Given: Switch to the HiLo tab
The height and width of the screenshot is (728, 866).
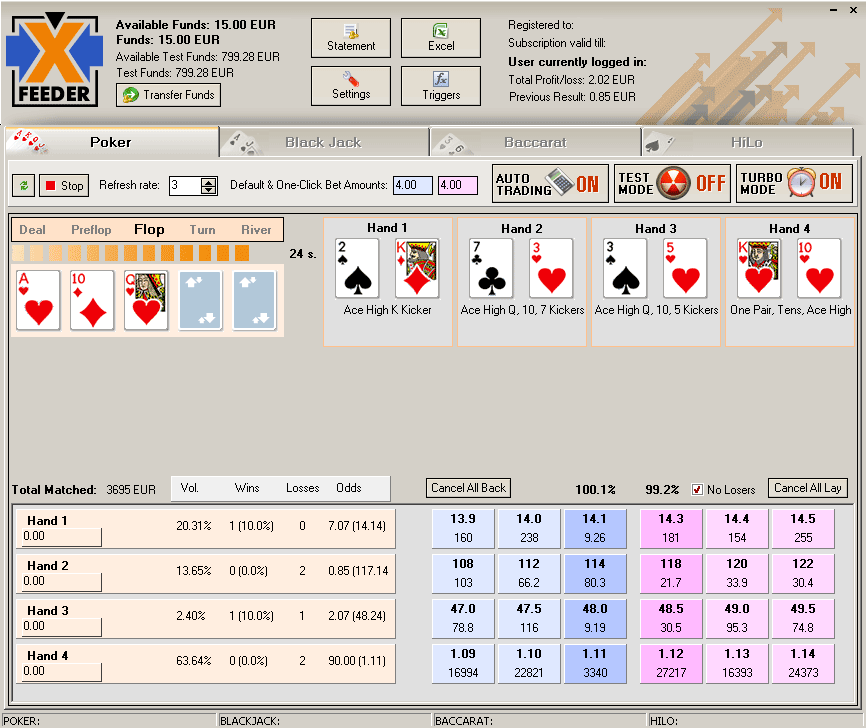Looking at the screenshot, I should [747, 143].
